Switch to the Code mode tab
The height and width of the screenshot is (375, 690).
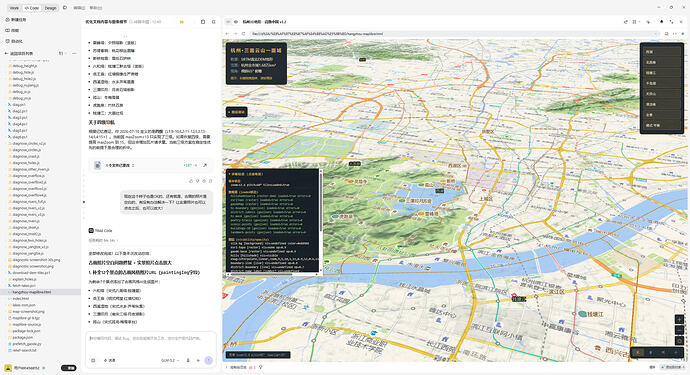[x=32, y=8]
